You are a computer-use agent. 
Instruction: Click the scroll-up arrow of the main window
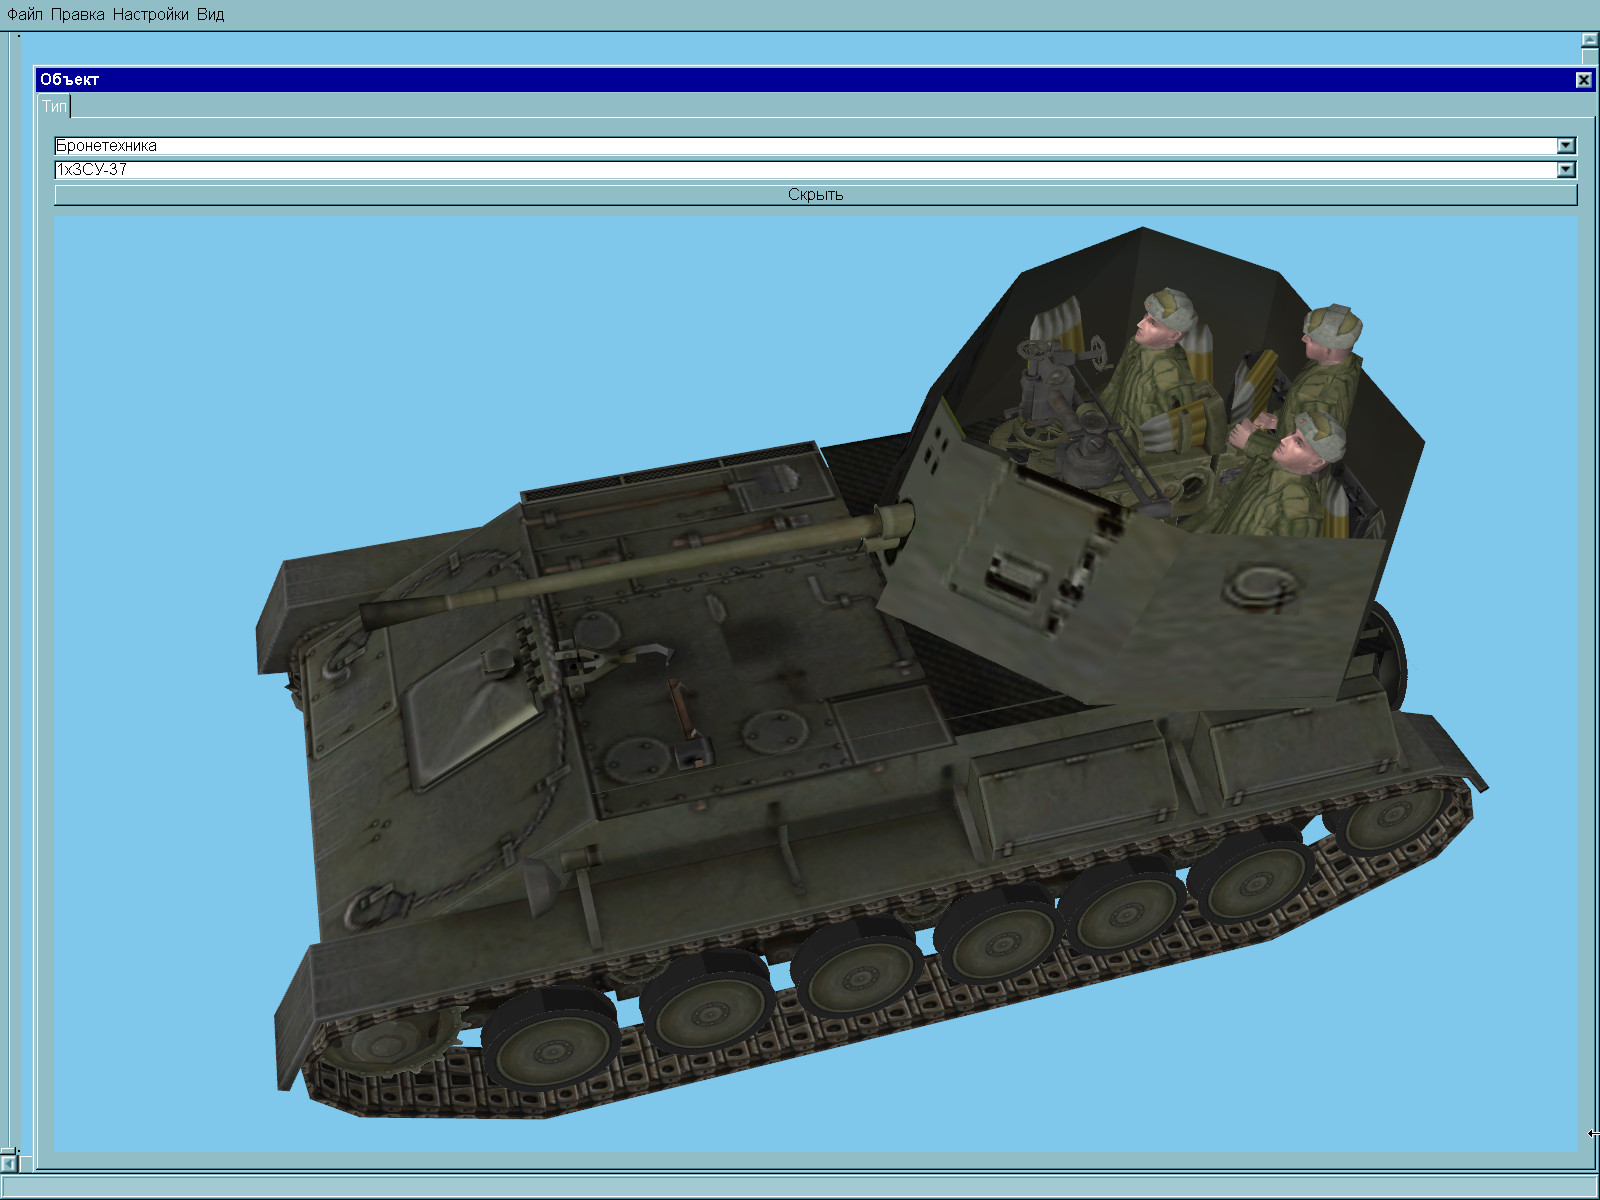[x=1590, y=40]
